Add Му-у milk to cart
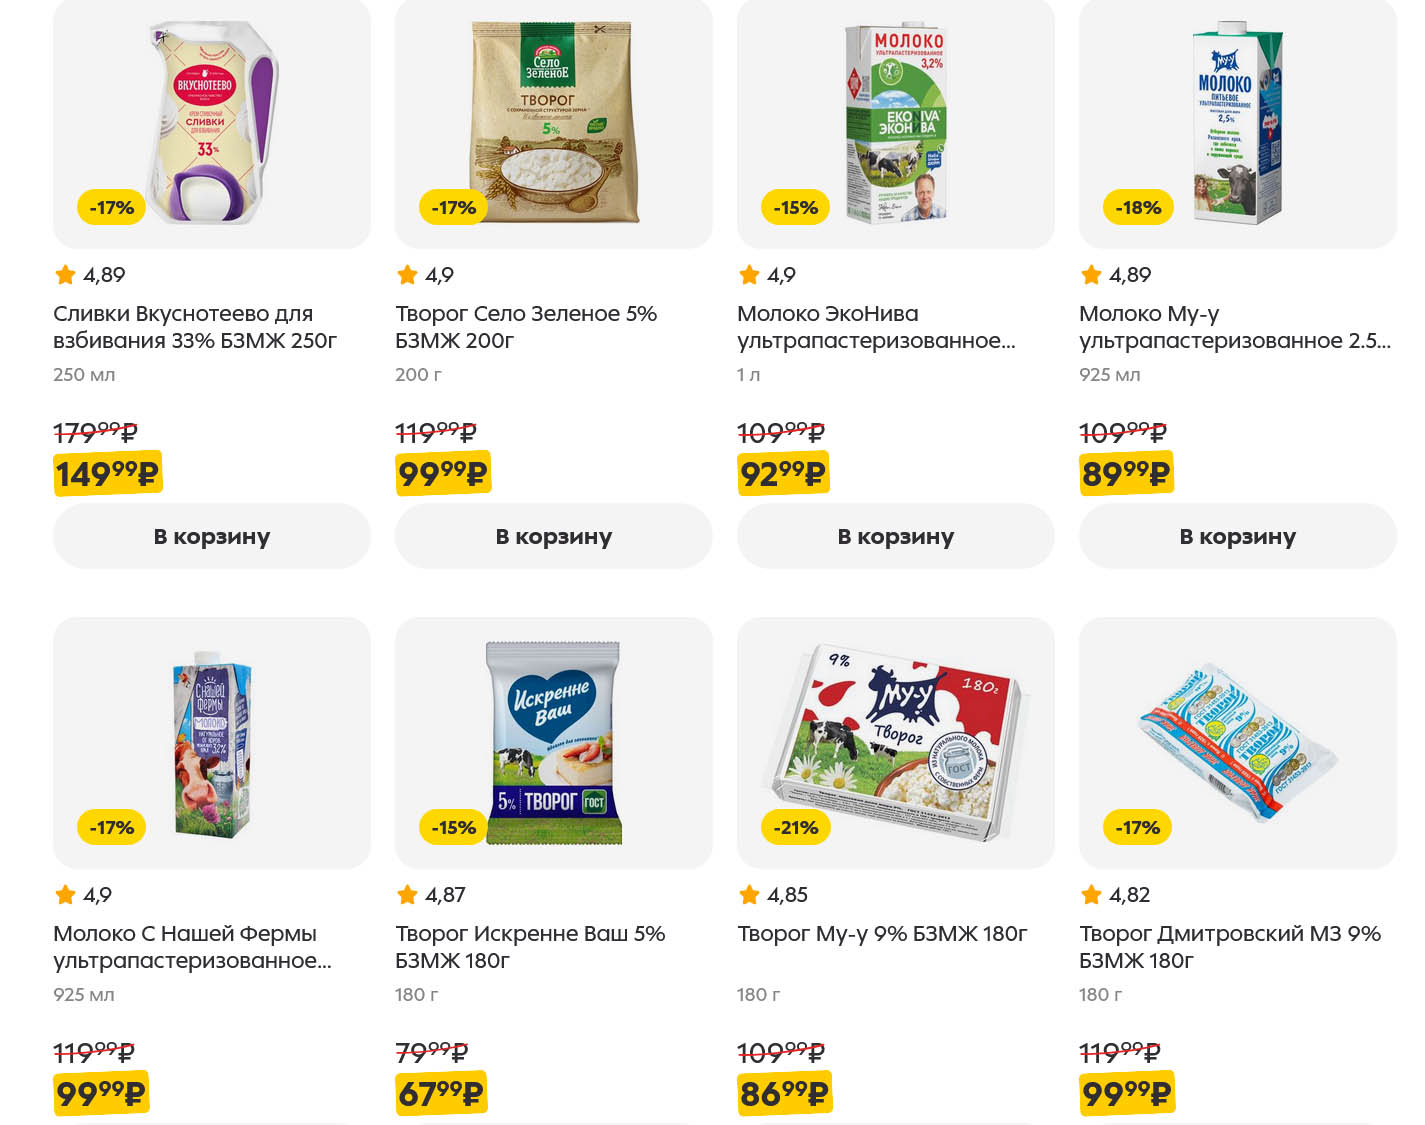This screenshot has height=1125, width=1425. 1237,536
